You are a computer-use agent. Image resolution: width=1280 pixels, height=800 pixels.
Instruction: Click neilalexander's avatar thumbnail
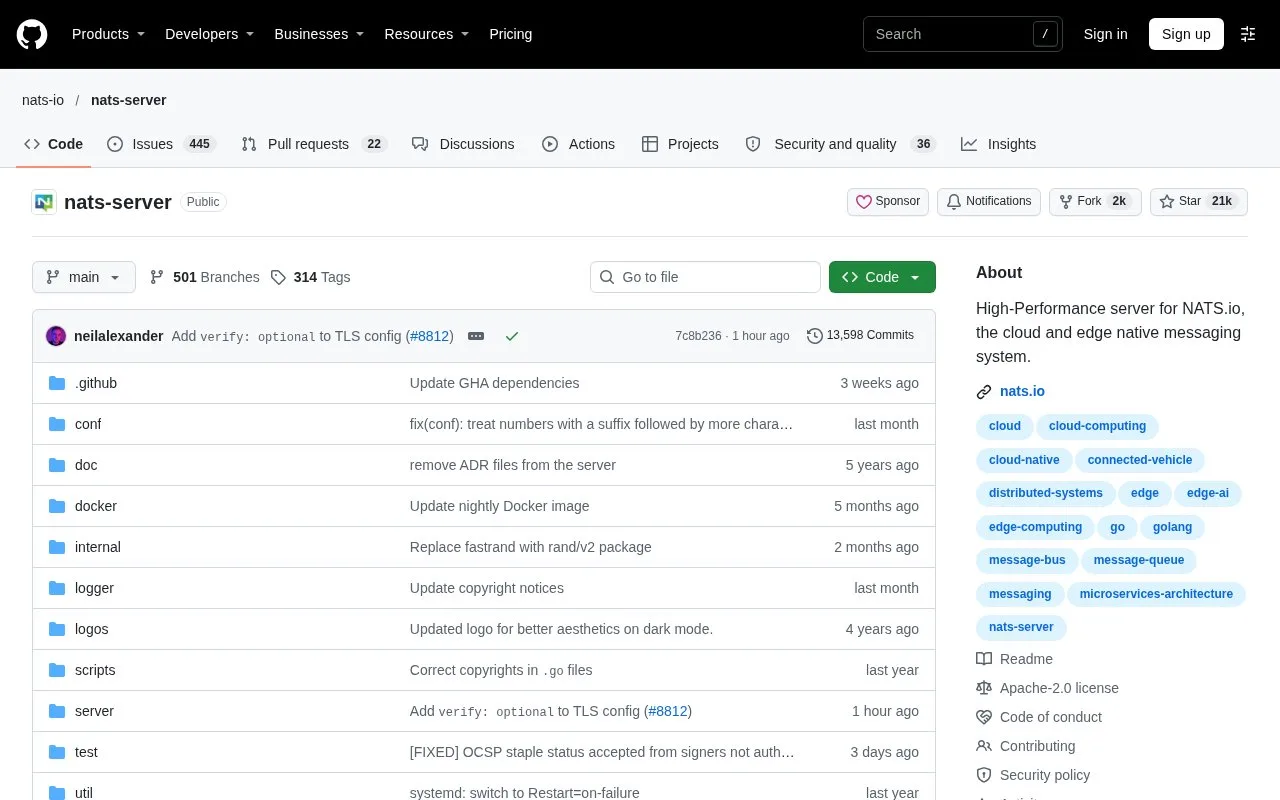56,336
